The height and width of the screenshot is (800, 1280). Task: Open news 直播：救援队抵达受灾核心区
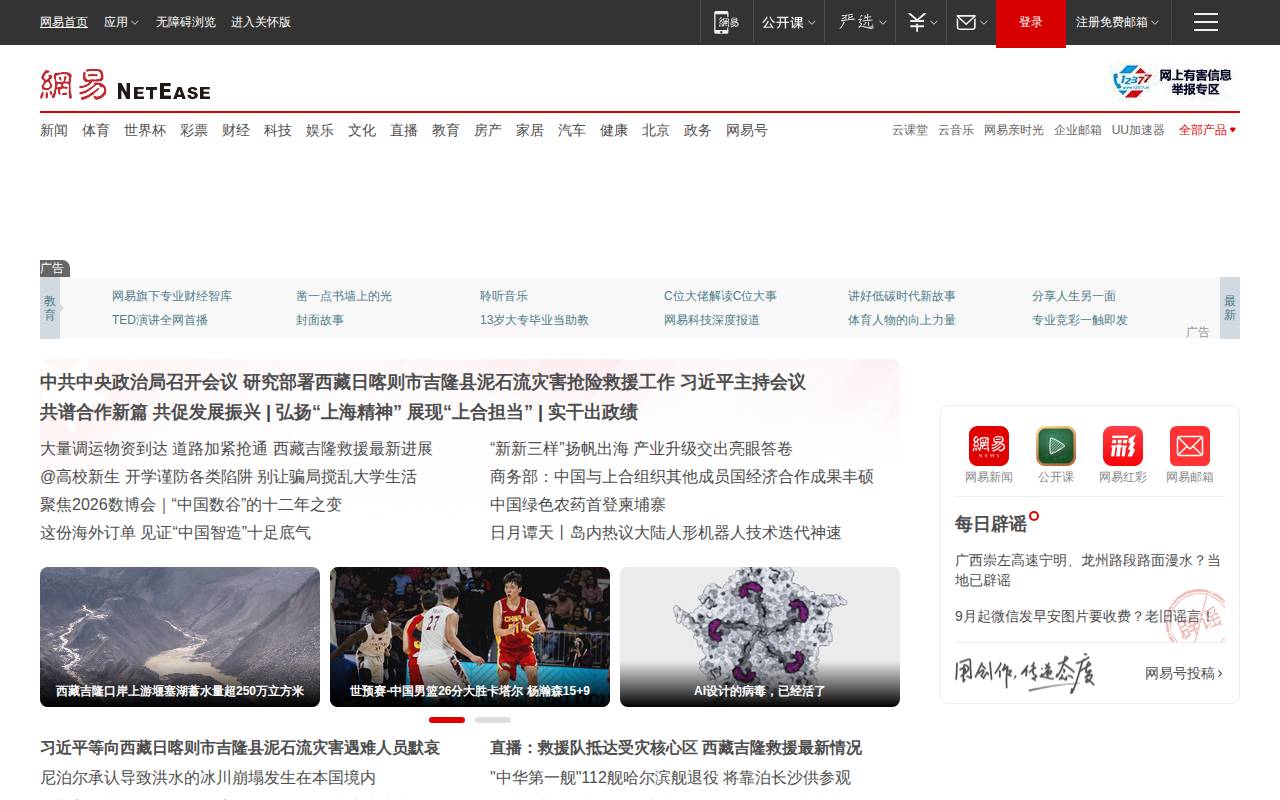(676, 748)
